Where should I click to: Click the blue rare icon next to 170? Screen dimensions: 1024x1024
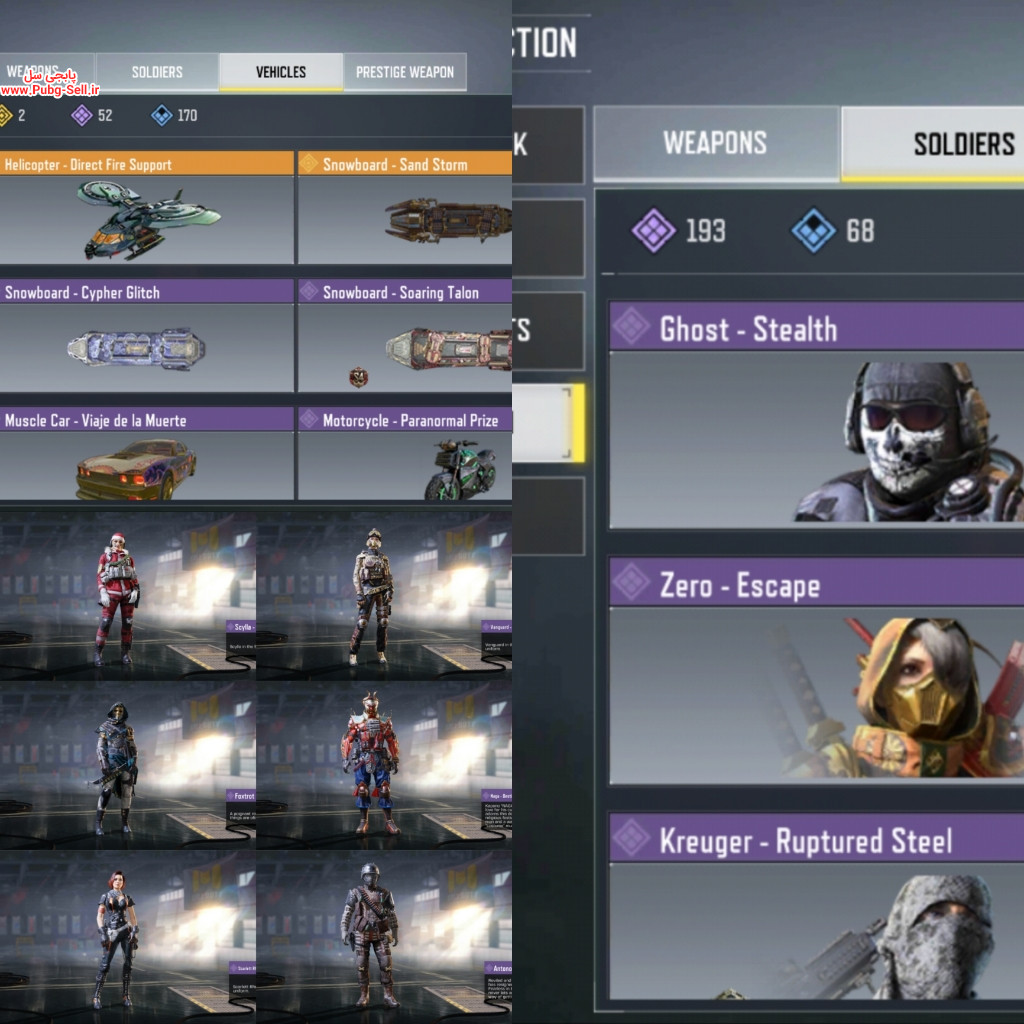coord(161,116)
